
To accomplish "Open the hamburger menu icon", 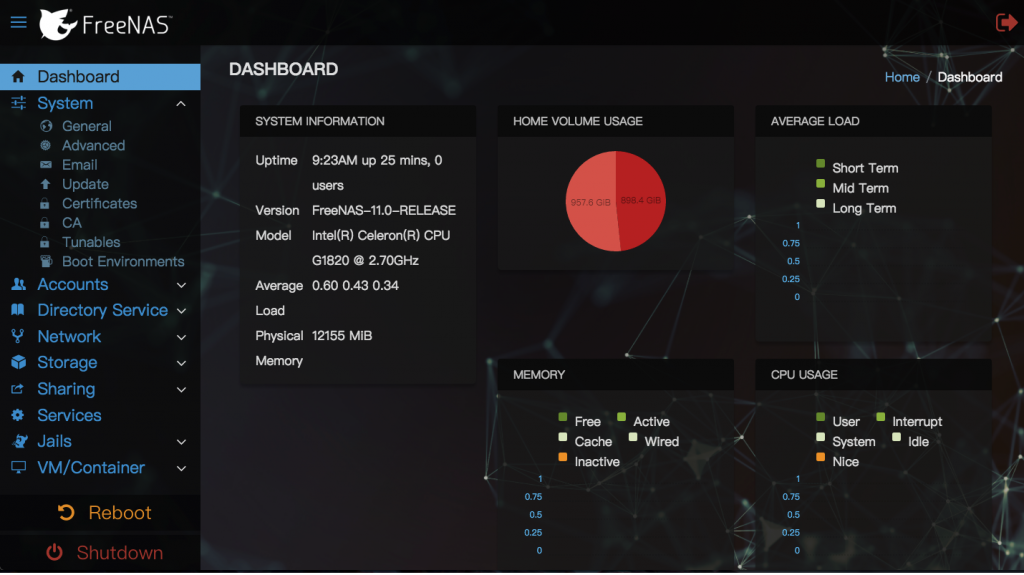I will [x=18, y=23].
